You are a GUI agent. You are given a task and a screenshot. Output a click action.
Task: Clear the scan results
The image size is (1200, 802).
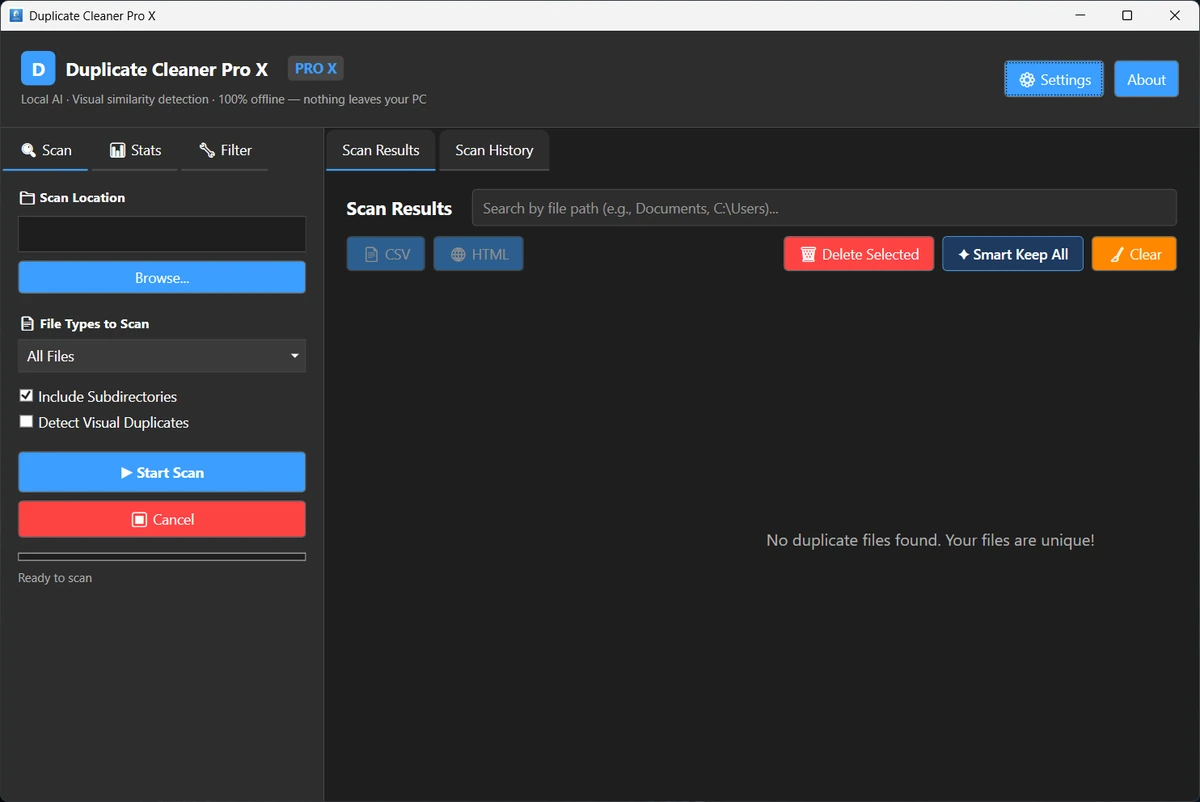click(1134, 254)
